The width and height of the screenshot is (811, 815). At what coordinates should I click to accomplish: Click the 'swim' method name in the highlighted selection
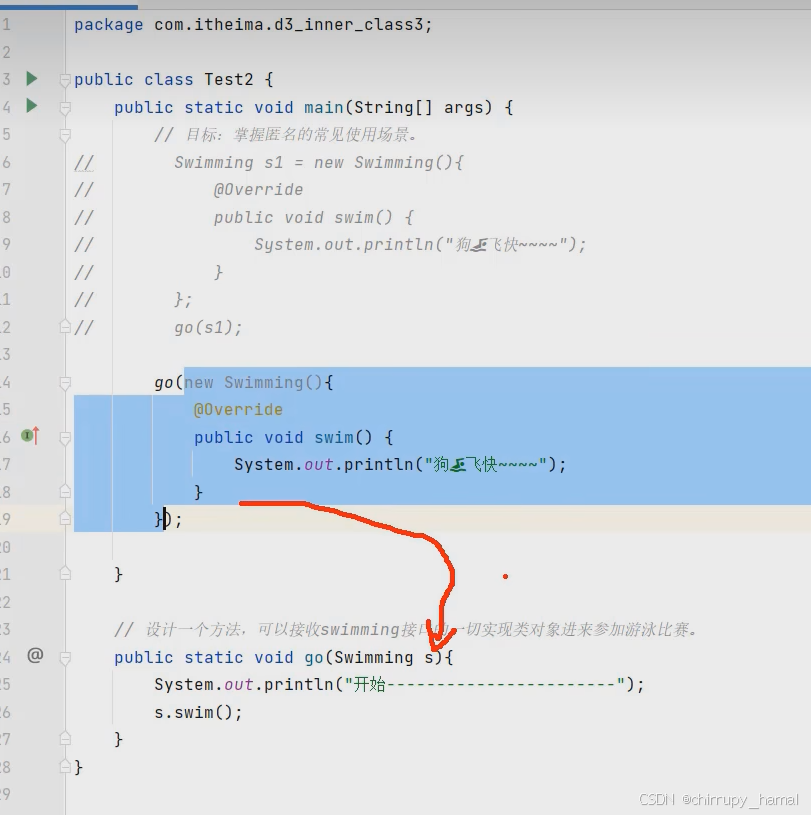click(x=334, y=437)
